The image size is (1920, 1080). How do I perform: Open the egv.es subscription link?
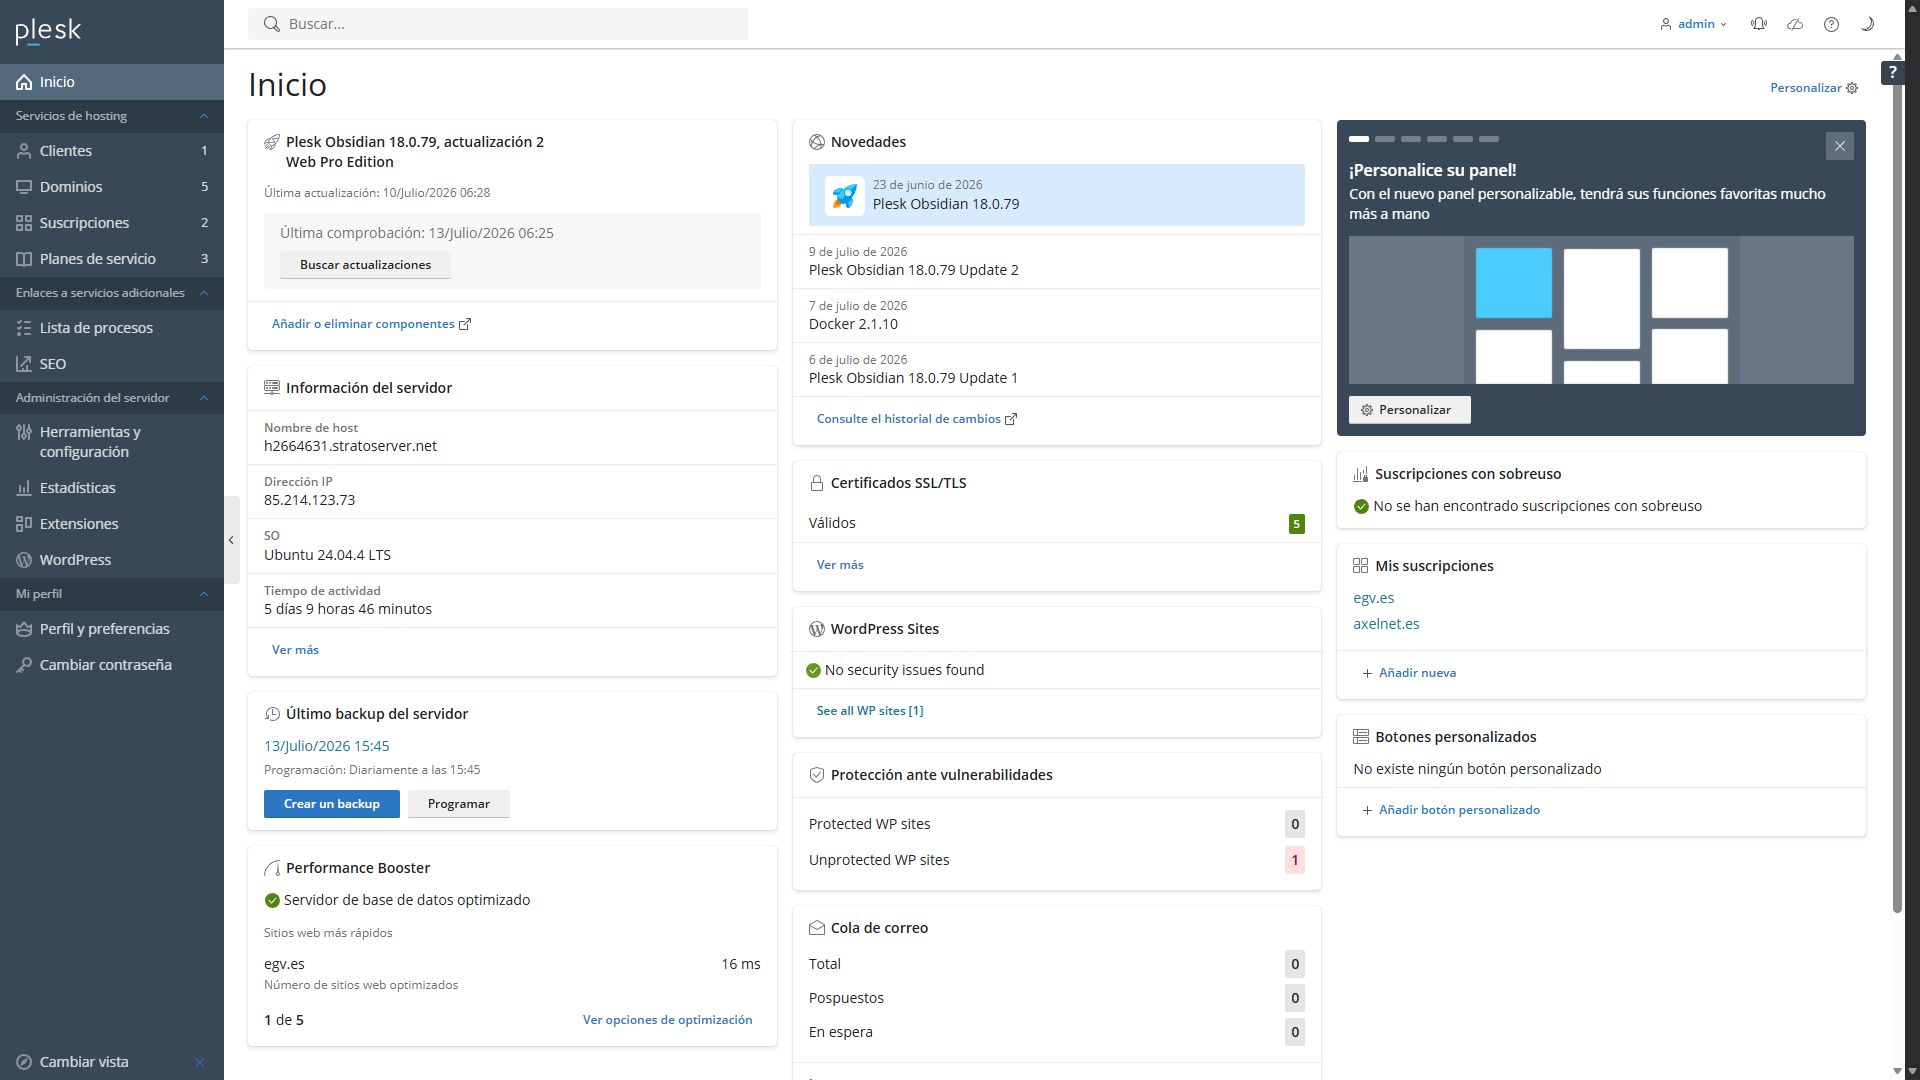1373,598
